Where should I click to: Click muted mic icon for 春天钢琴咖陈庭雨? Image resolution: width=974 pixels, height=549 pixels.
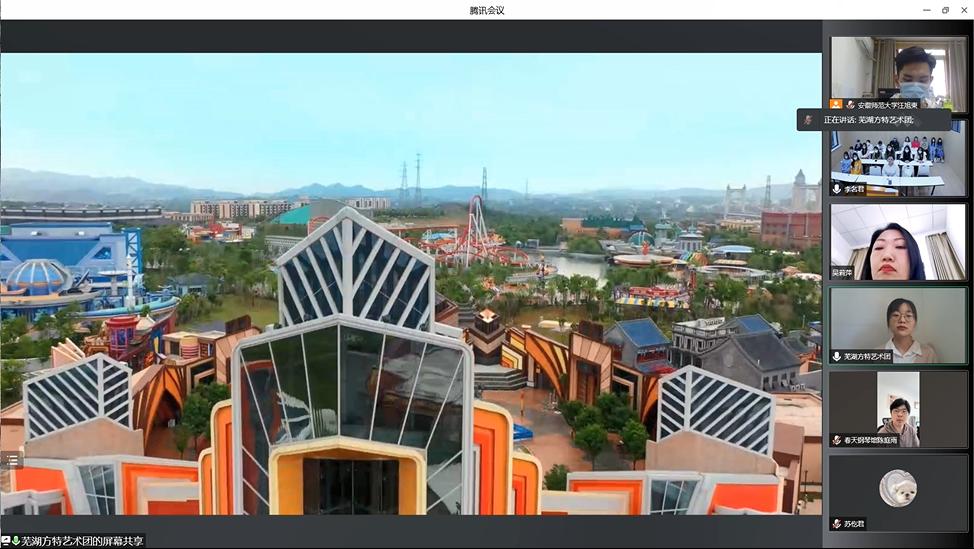pos(837,440)
